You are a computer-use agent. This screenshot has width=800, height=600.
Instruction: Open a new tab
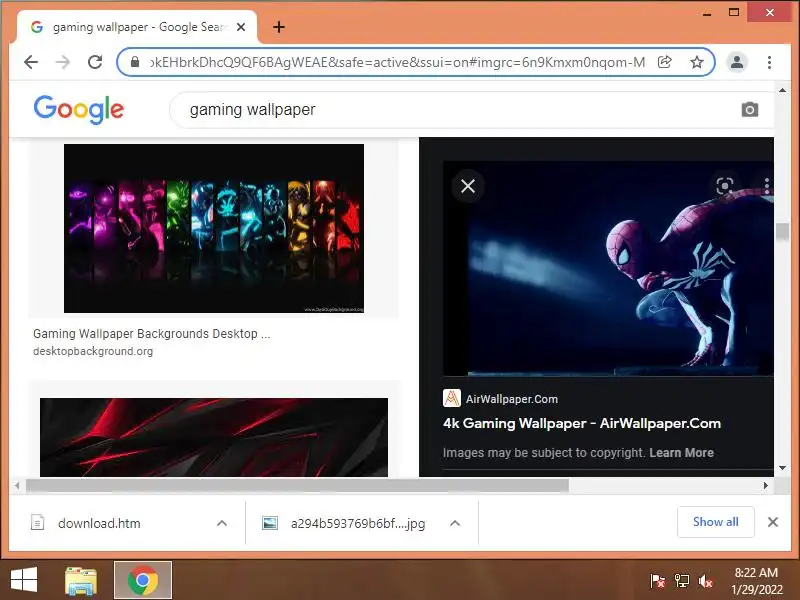pos(279,27)
